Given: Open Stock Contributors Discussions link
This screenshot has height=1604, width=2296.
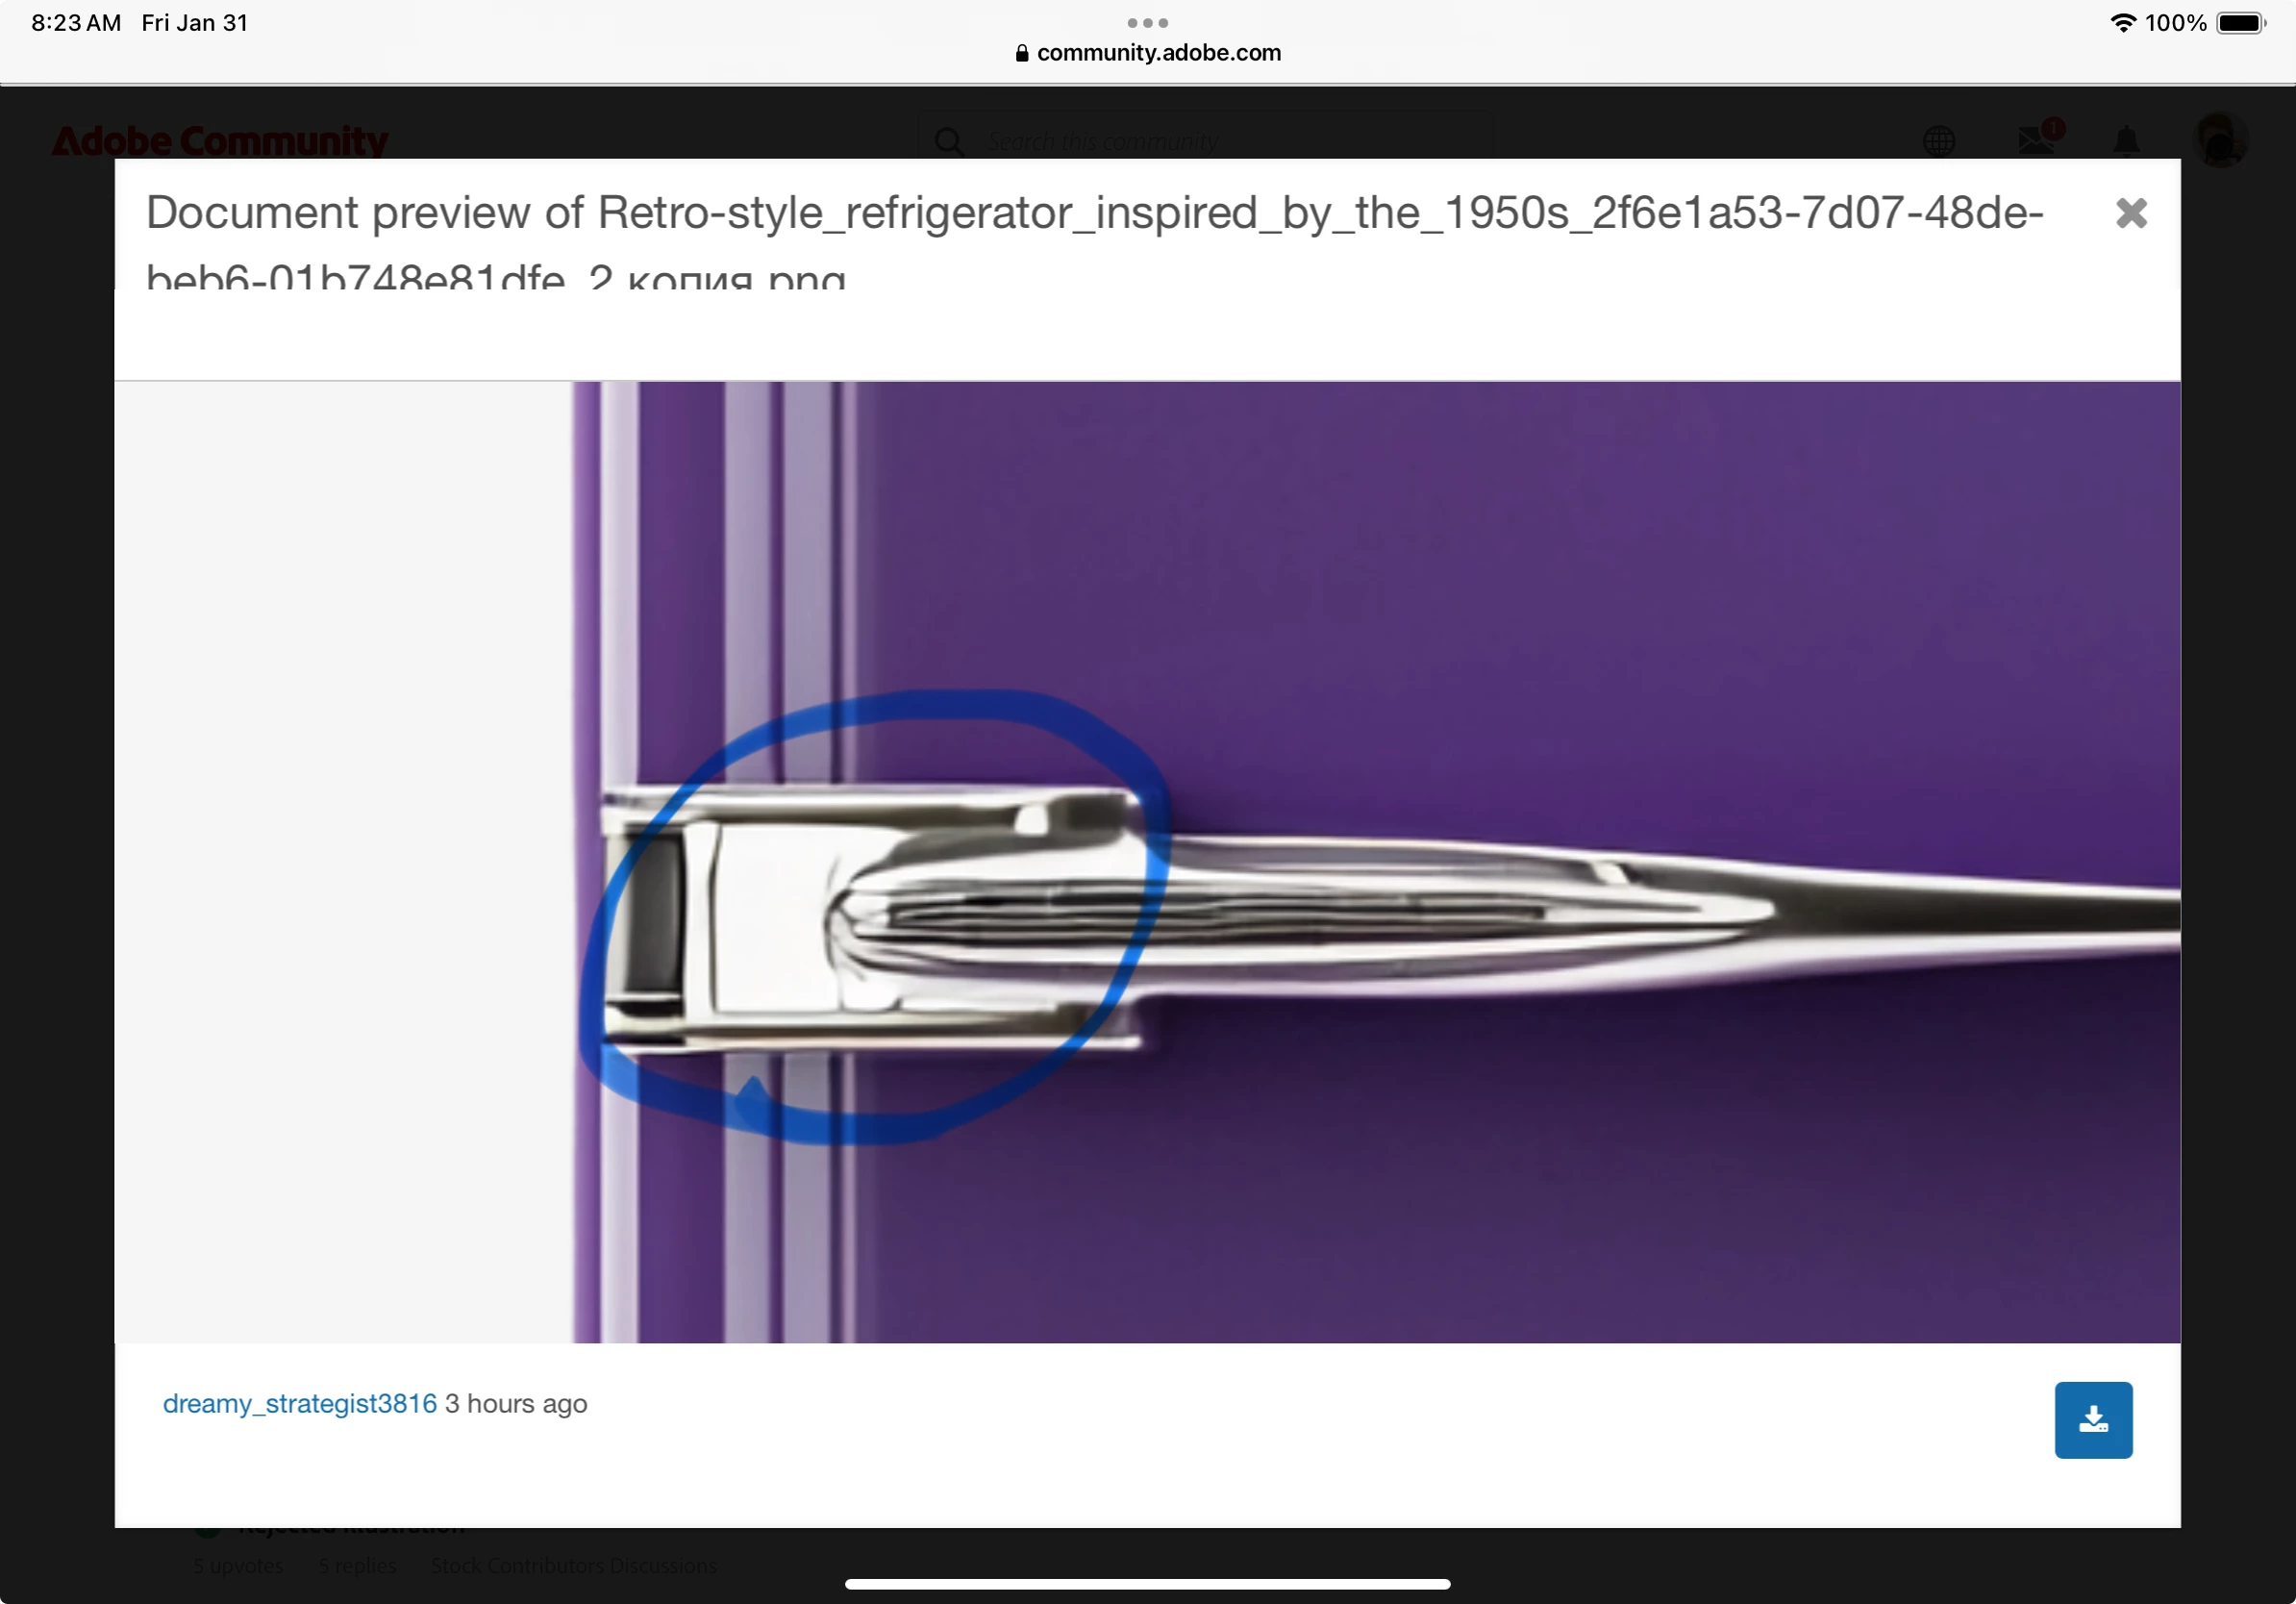Looking at the screenshot, I should click(573, 1565).
